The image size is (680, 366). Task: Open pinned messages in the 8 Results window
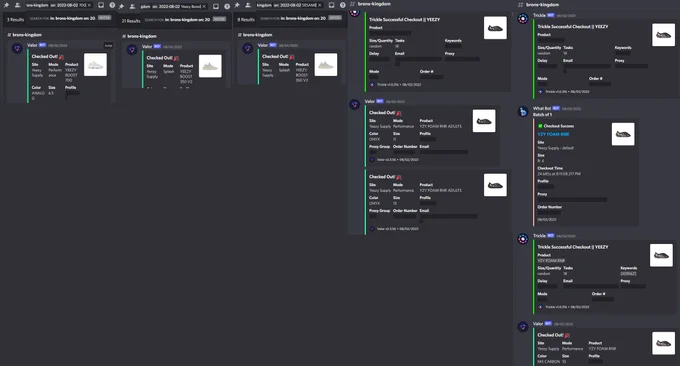pyautogui.click(x=237, y=5)
